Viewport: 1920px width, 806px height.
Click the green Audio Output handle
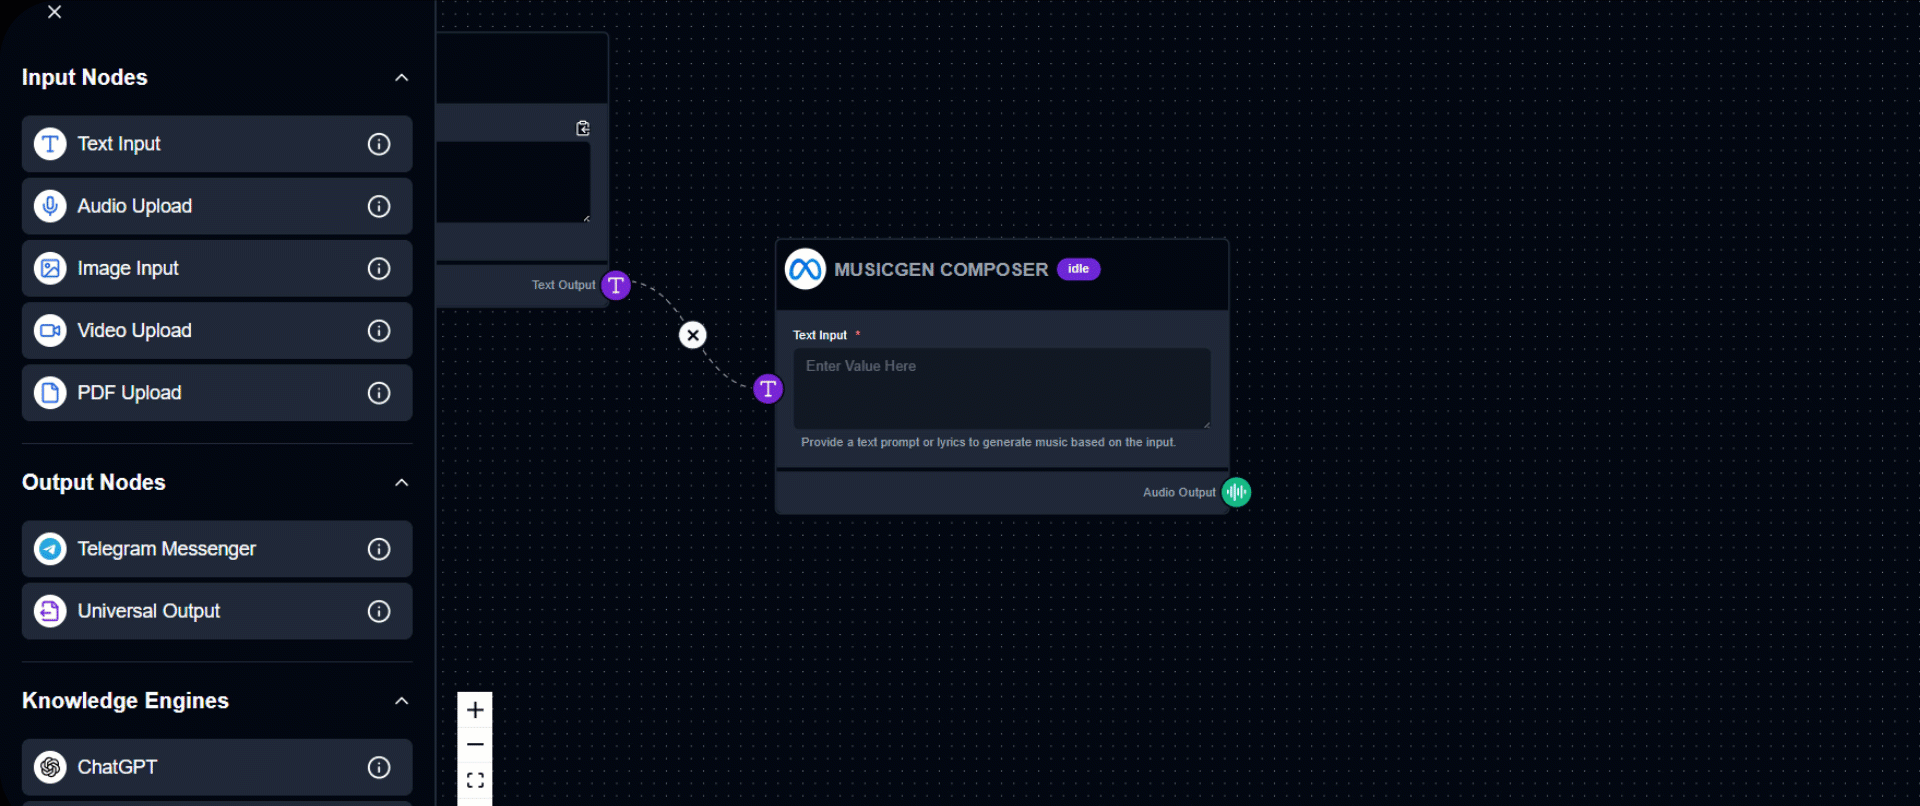[1236, 492]
